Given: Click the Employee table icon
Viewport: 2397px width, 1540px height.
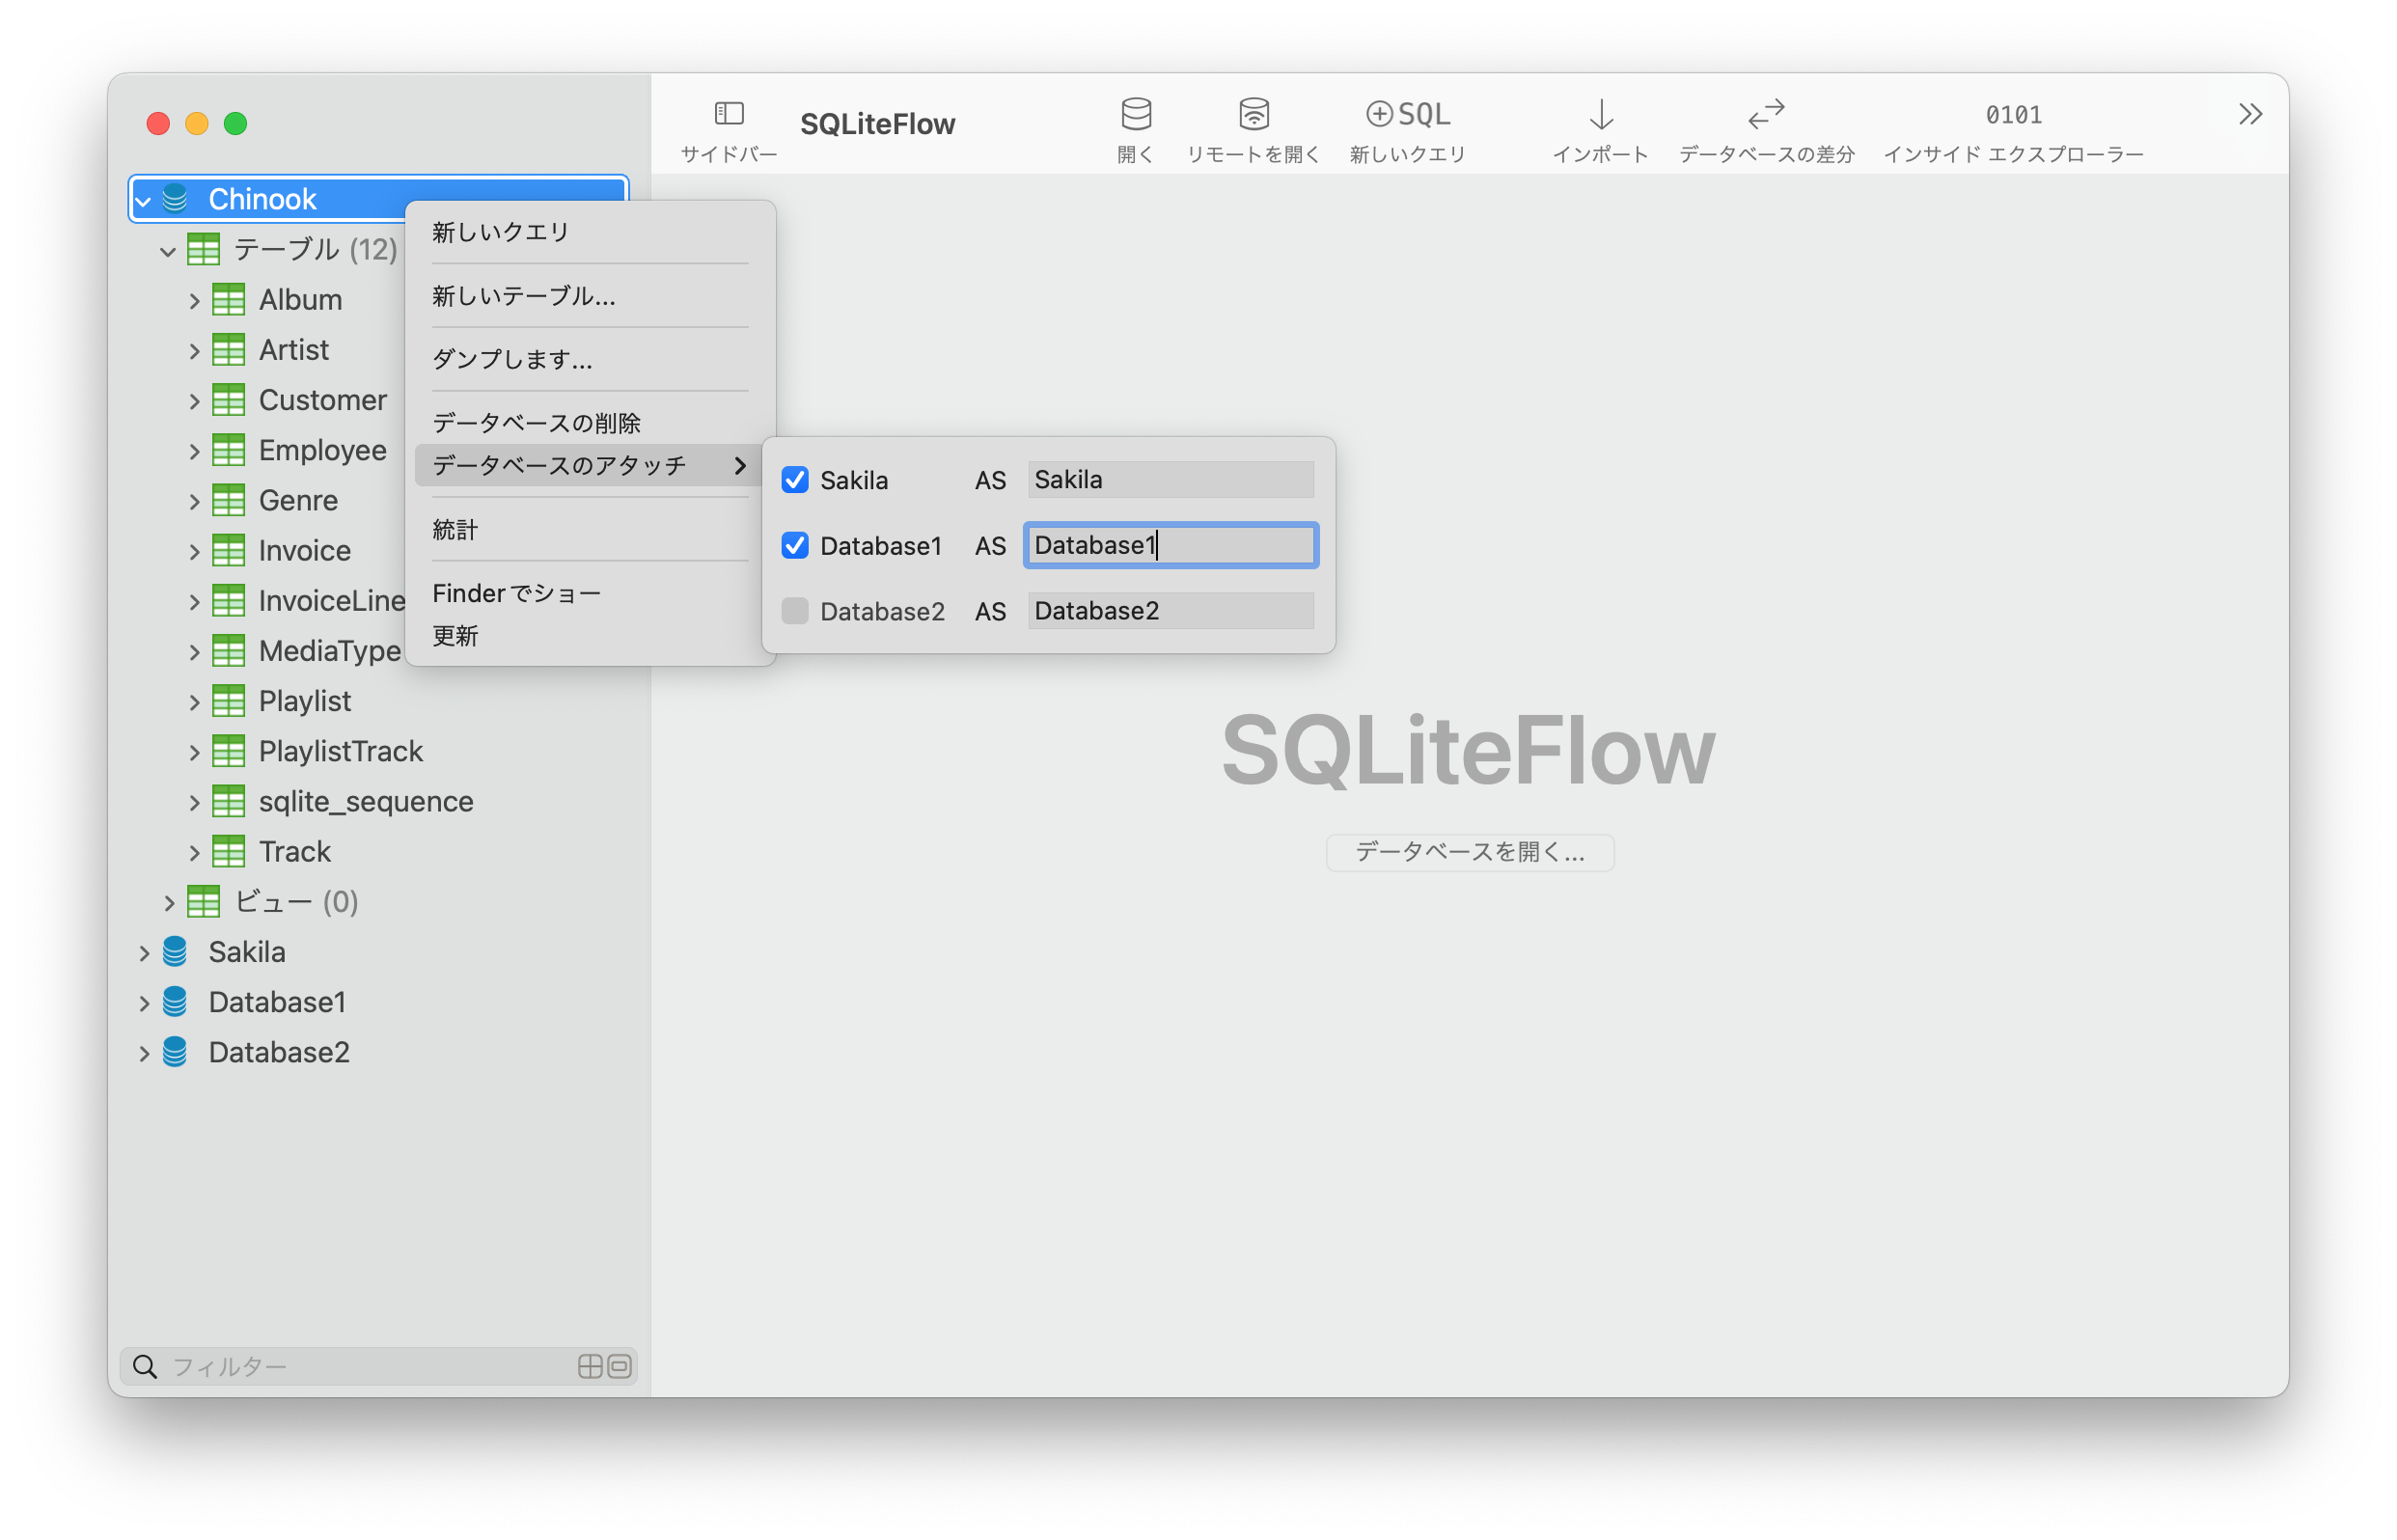Looking at the screenshot, I should pos(228,449).
